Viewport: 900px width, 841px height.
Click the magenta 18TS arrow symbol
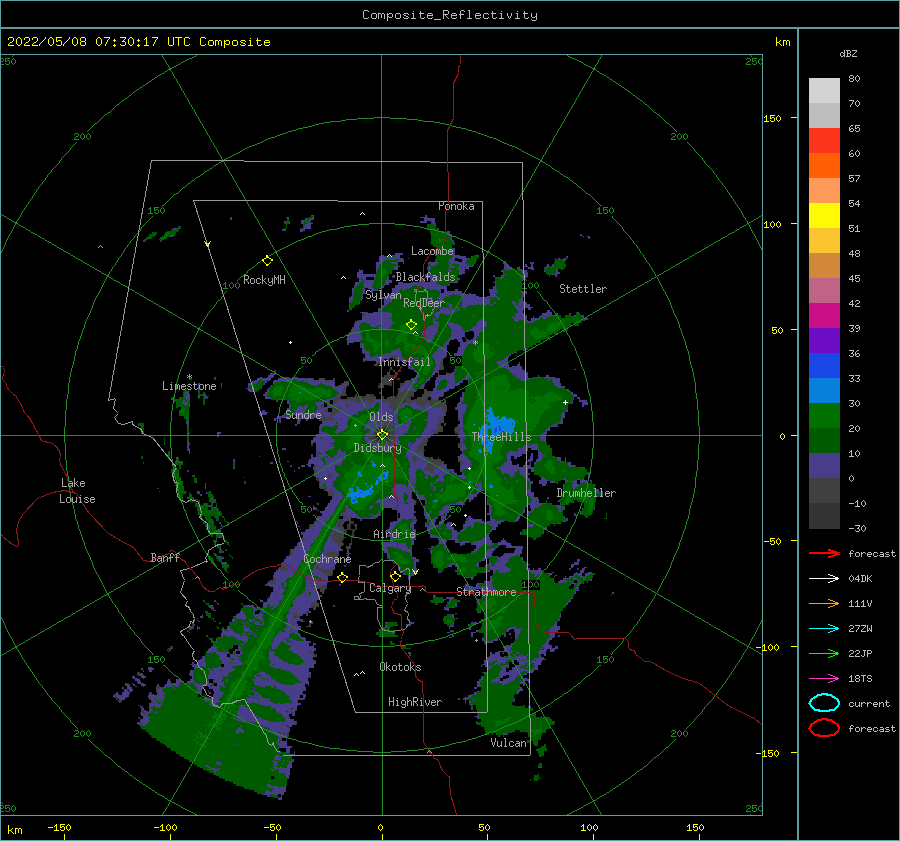click(x=824, y=679)
